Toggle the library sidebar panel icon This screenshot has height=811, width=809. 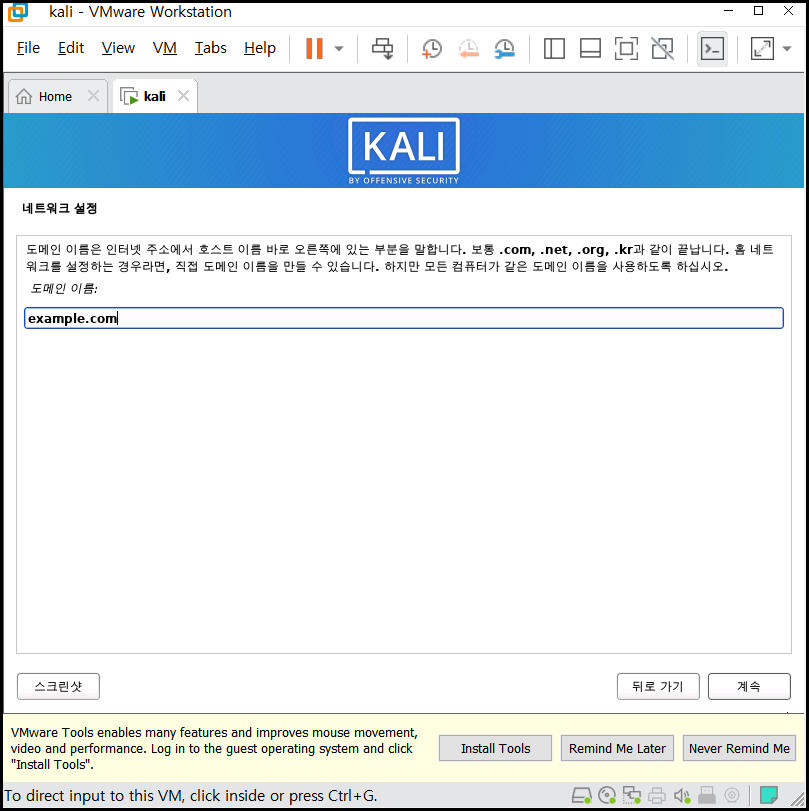[x=554, y=49]
